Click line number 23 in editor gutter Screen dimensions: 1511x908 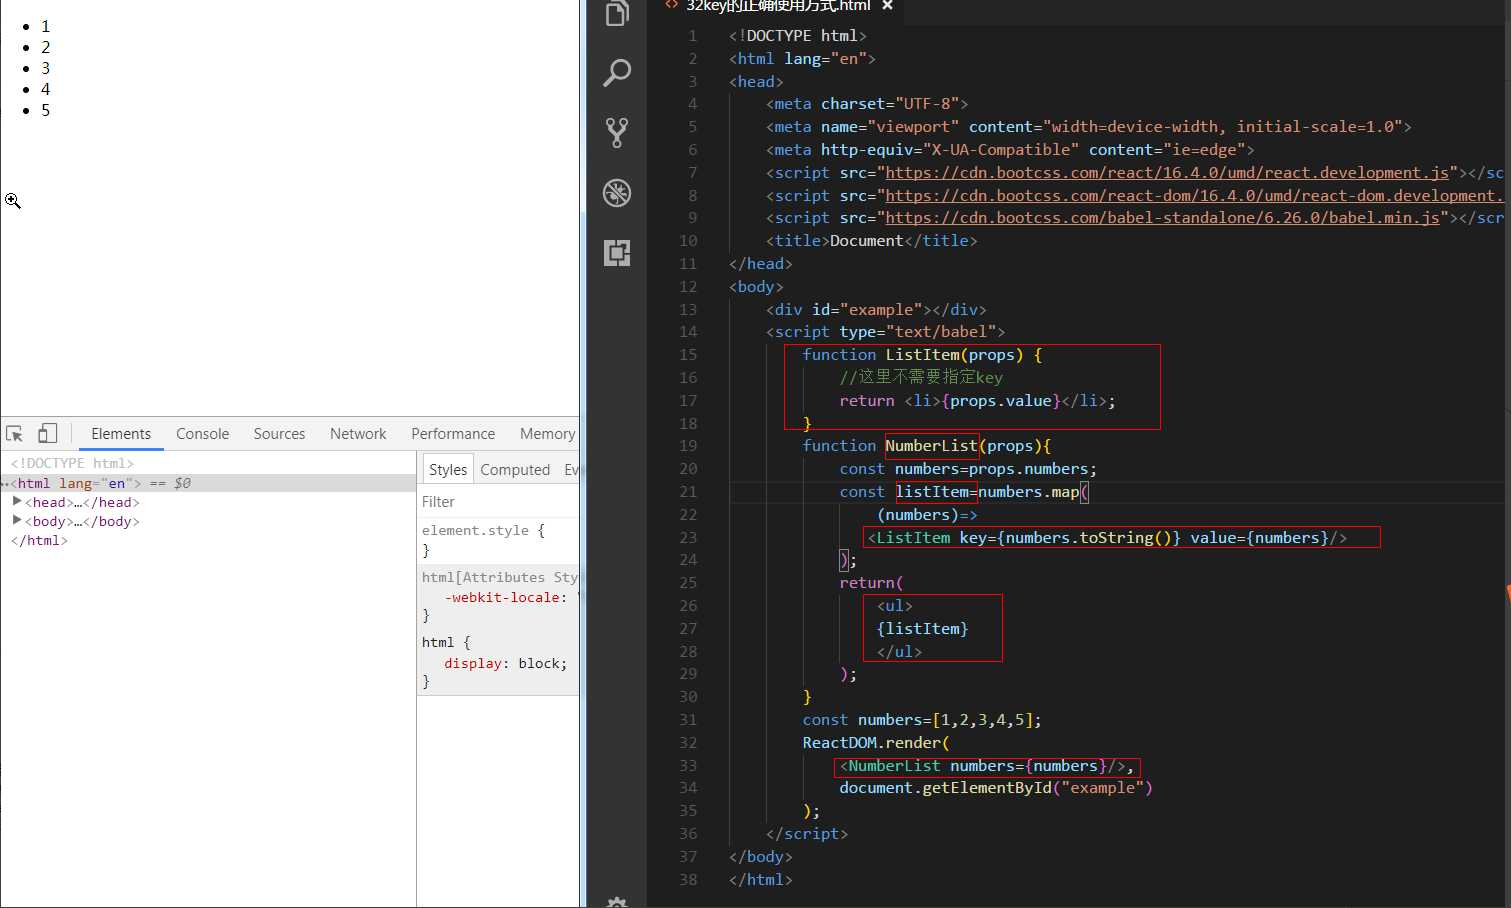point(688,537)
